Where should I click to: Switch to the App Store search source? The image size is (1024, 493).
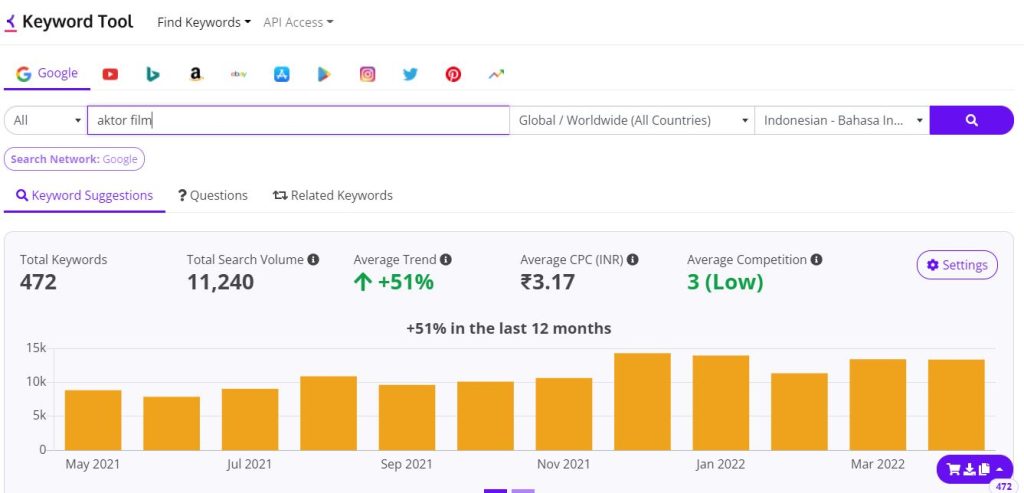point(281,74)
